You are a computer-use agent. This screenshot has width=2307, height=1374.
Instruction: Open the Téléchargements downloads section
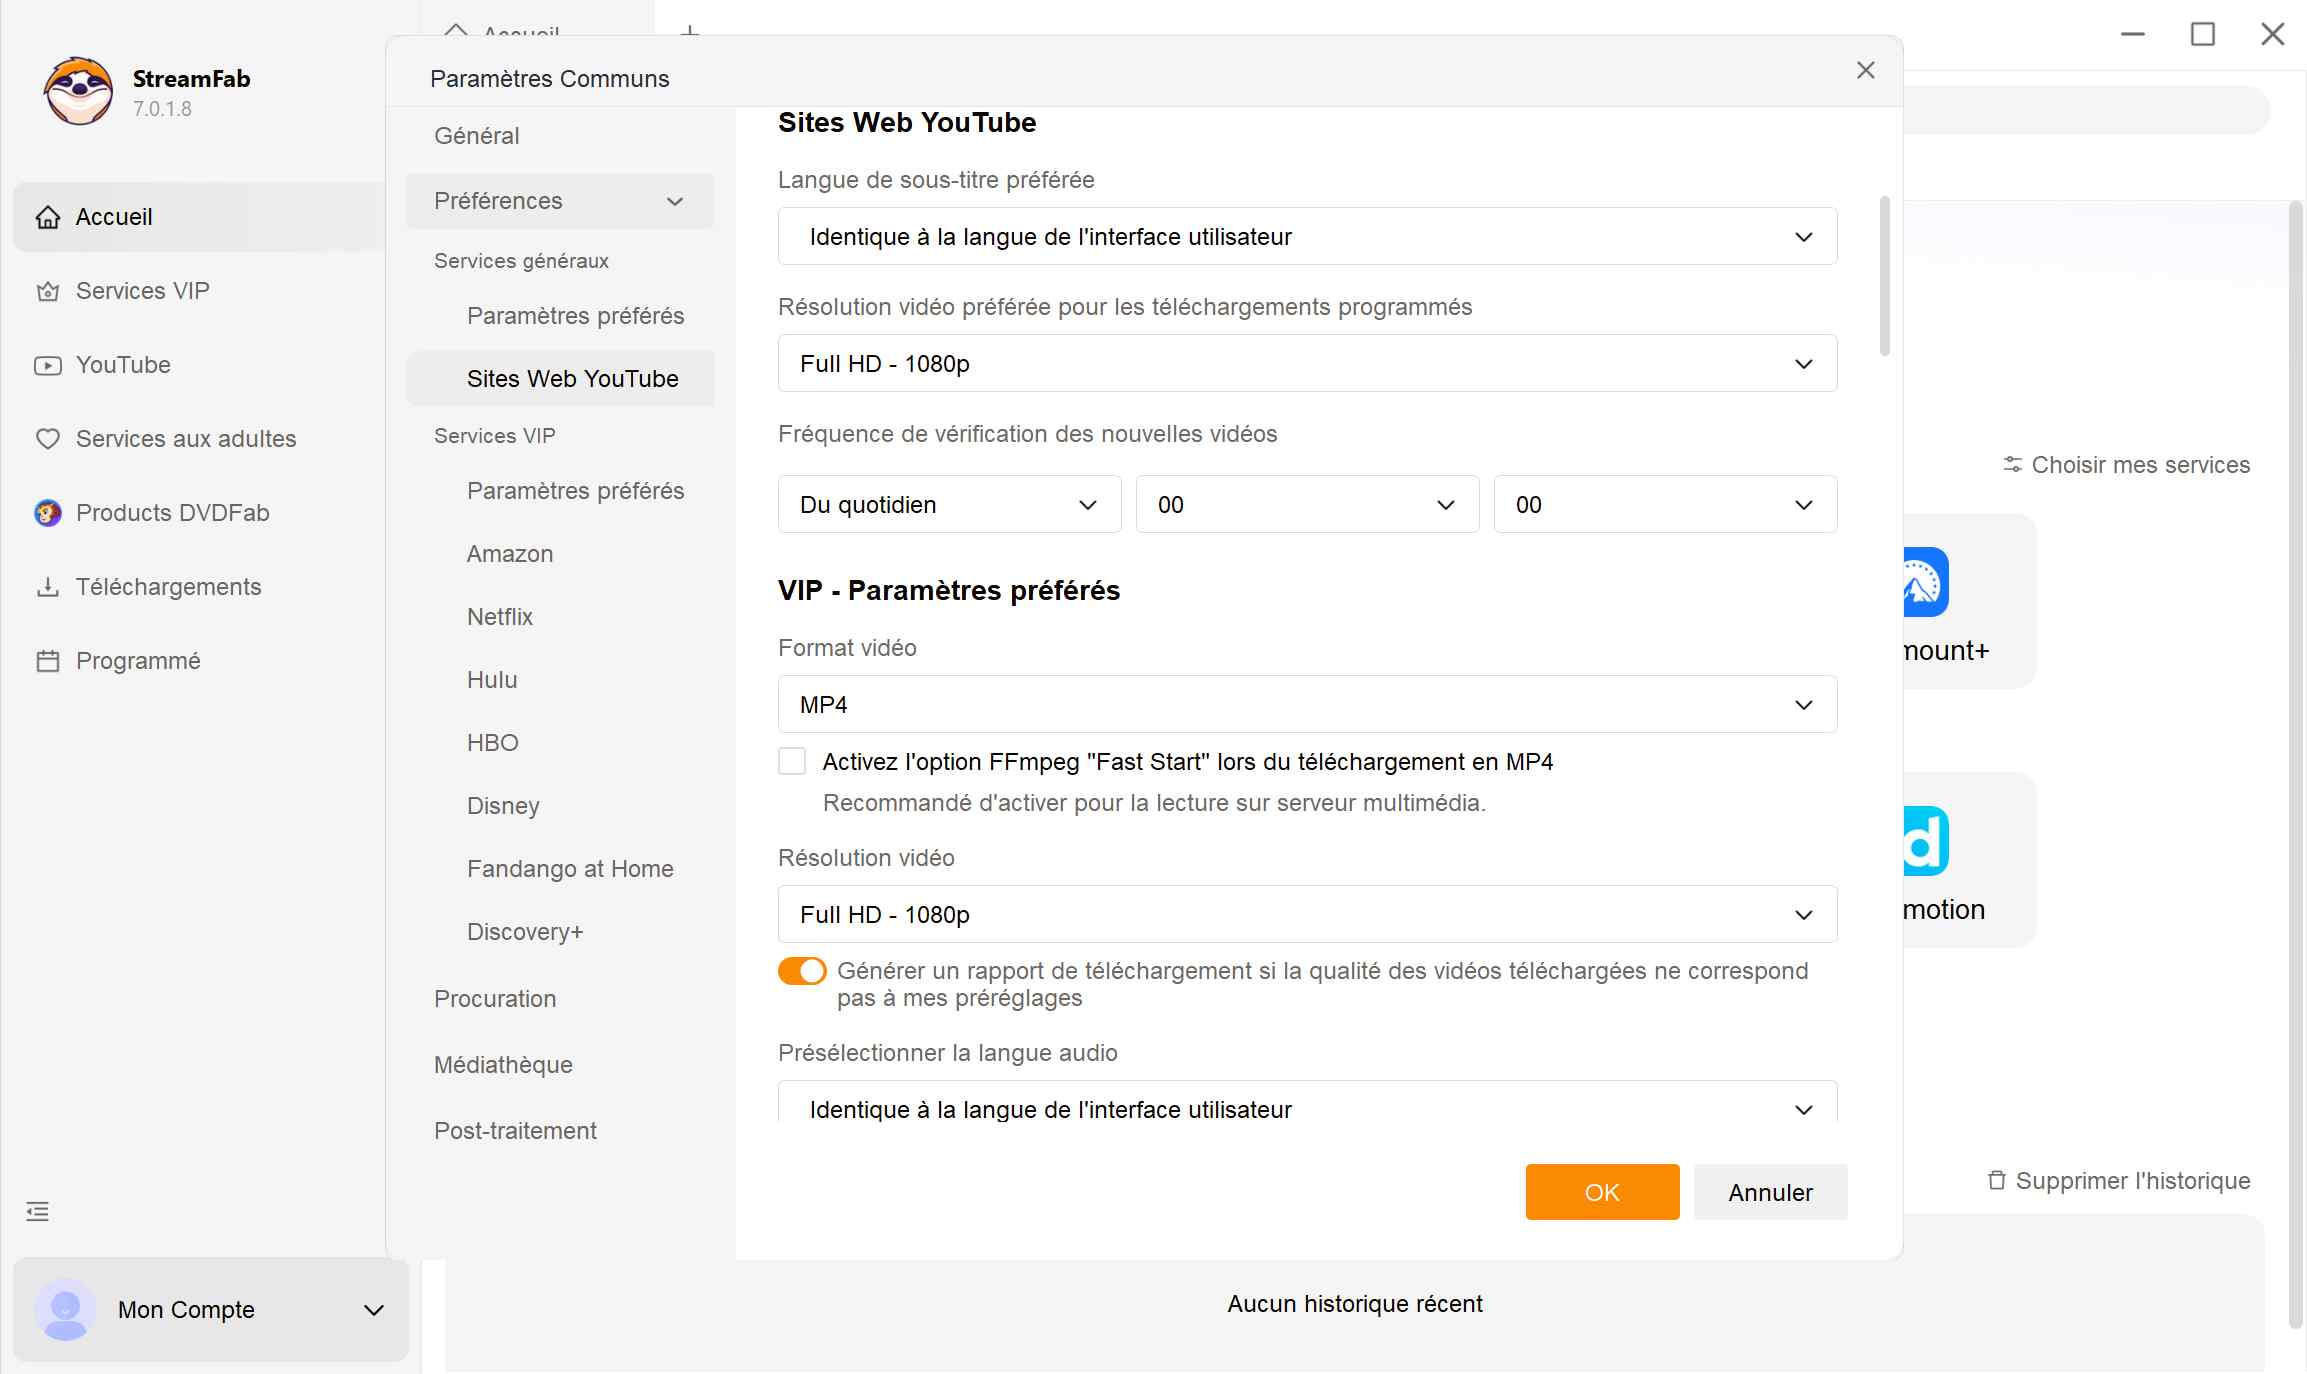[x=168, y=586]
